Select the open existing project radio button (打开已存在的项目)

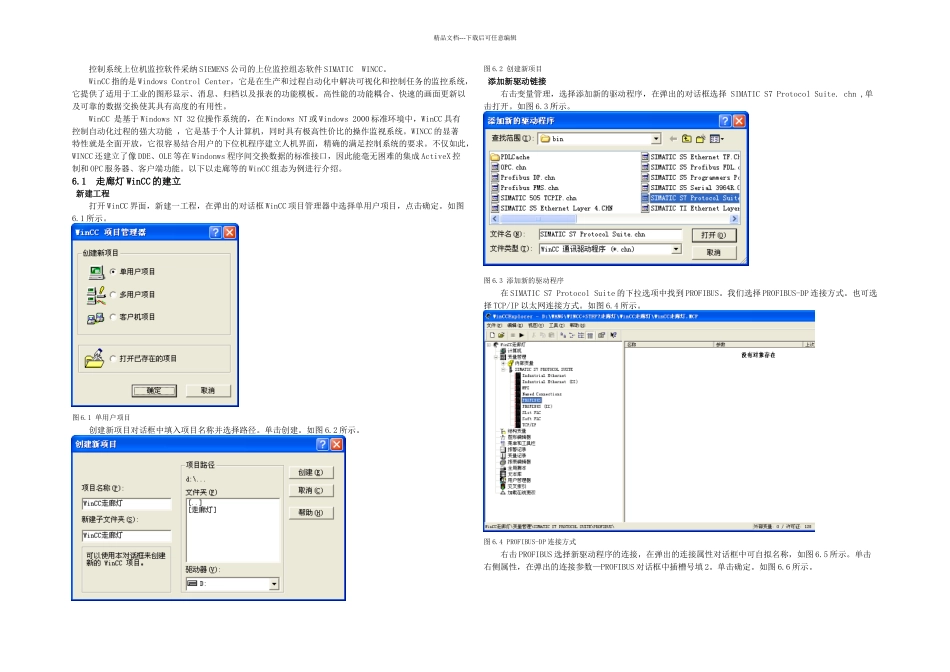coord(113,359)
